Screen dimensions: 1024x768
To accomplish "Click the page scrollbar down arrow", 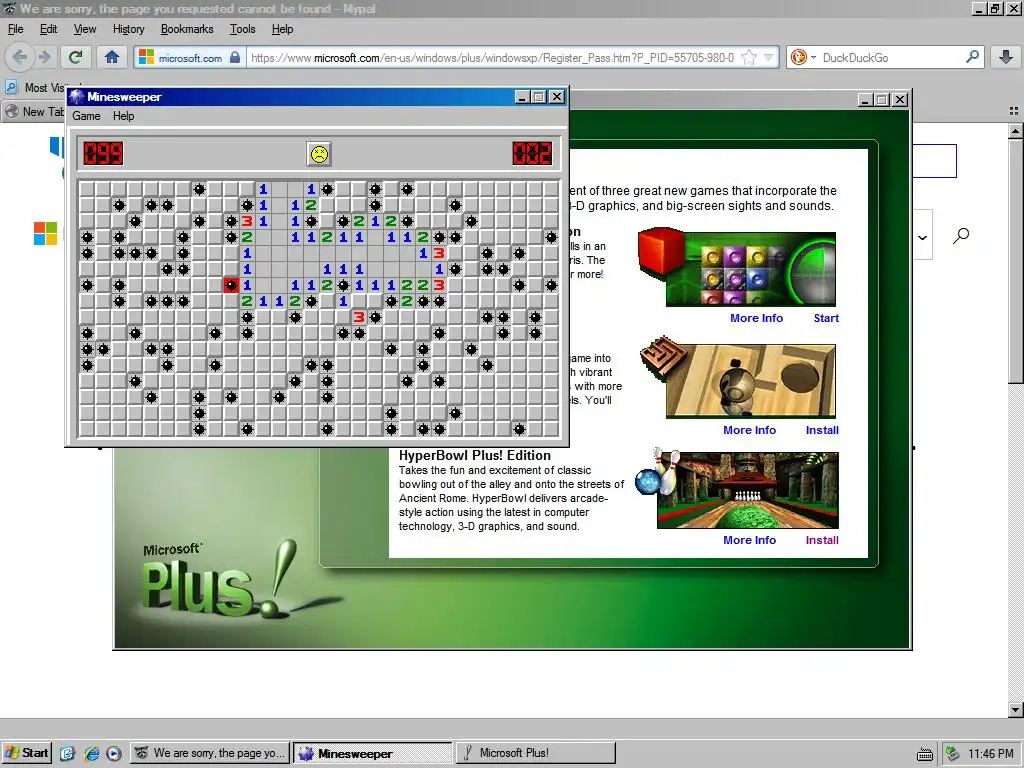I will click(x=1016, y=709).
